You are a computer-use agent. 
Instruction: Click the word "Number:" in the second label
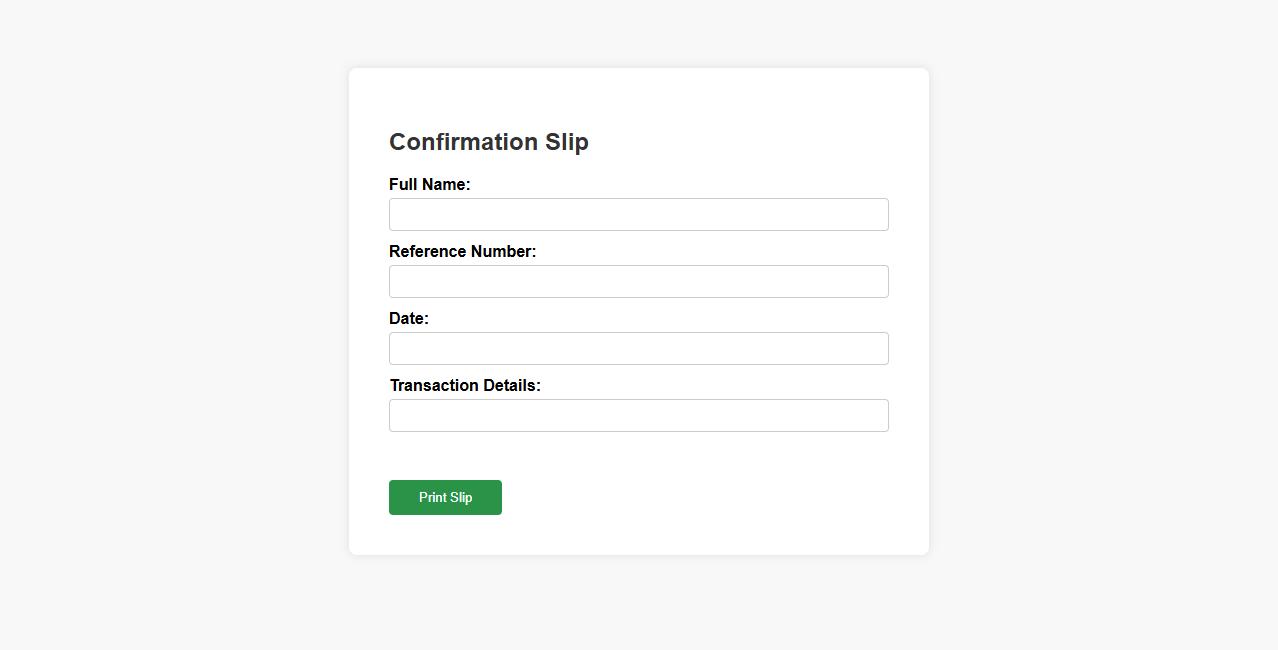pos(504,252)
